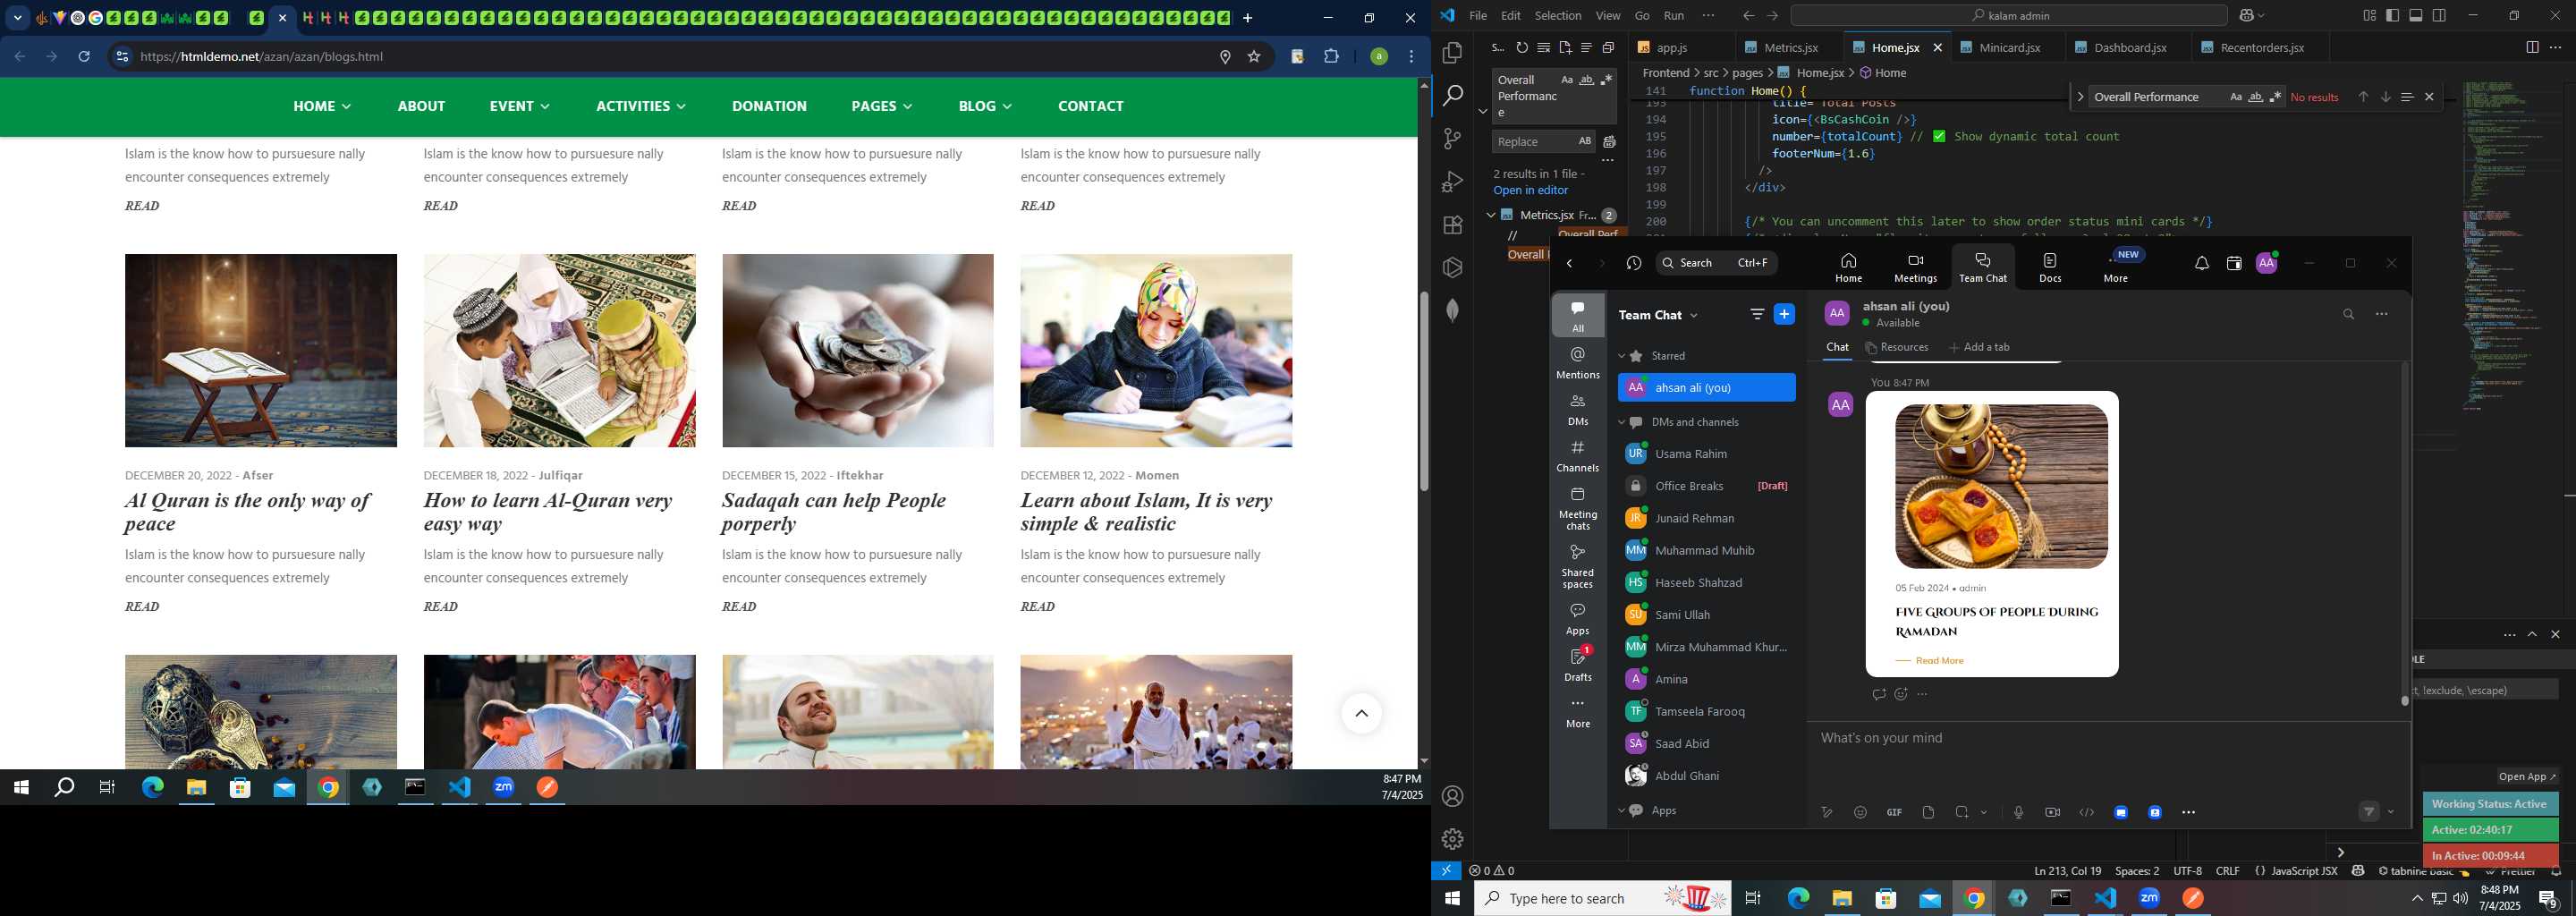
Task: Go to next match in find widget
Action: [2385, 97]
